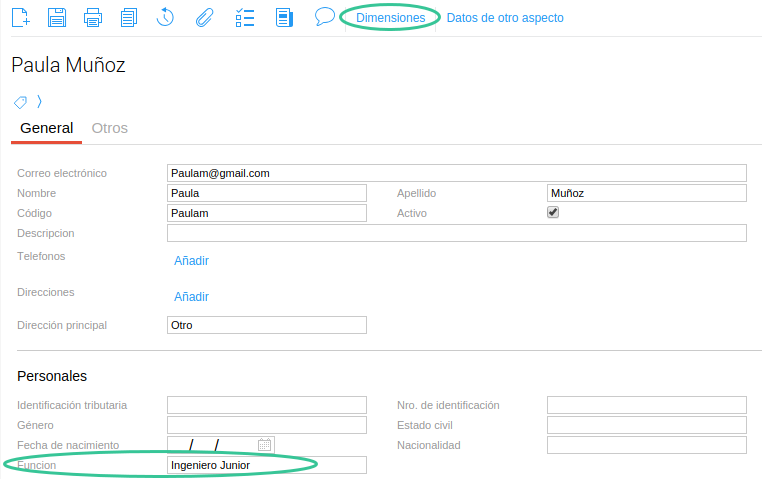Expand the chevron next to the tag icon

(x=39, y=101)
